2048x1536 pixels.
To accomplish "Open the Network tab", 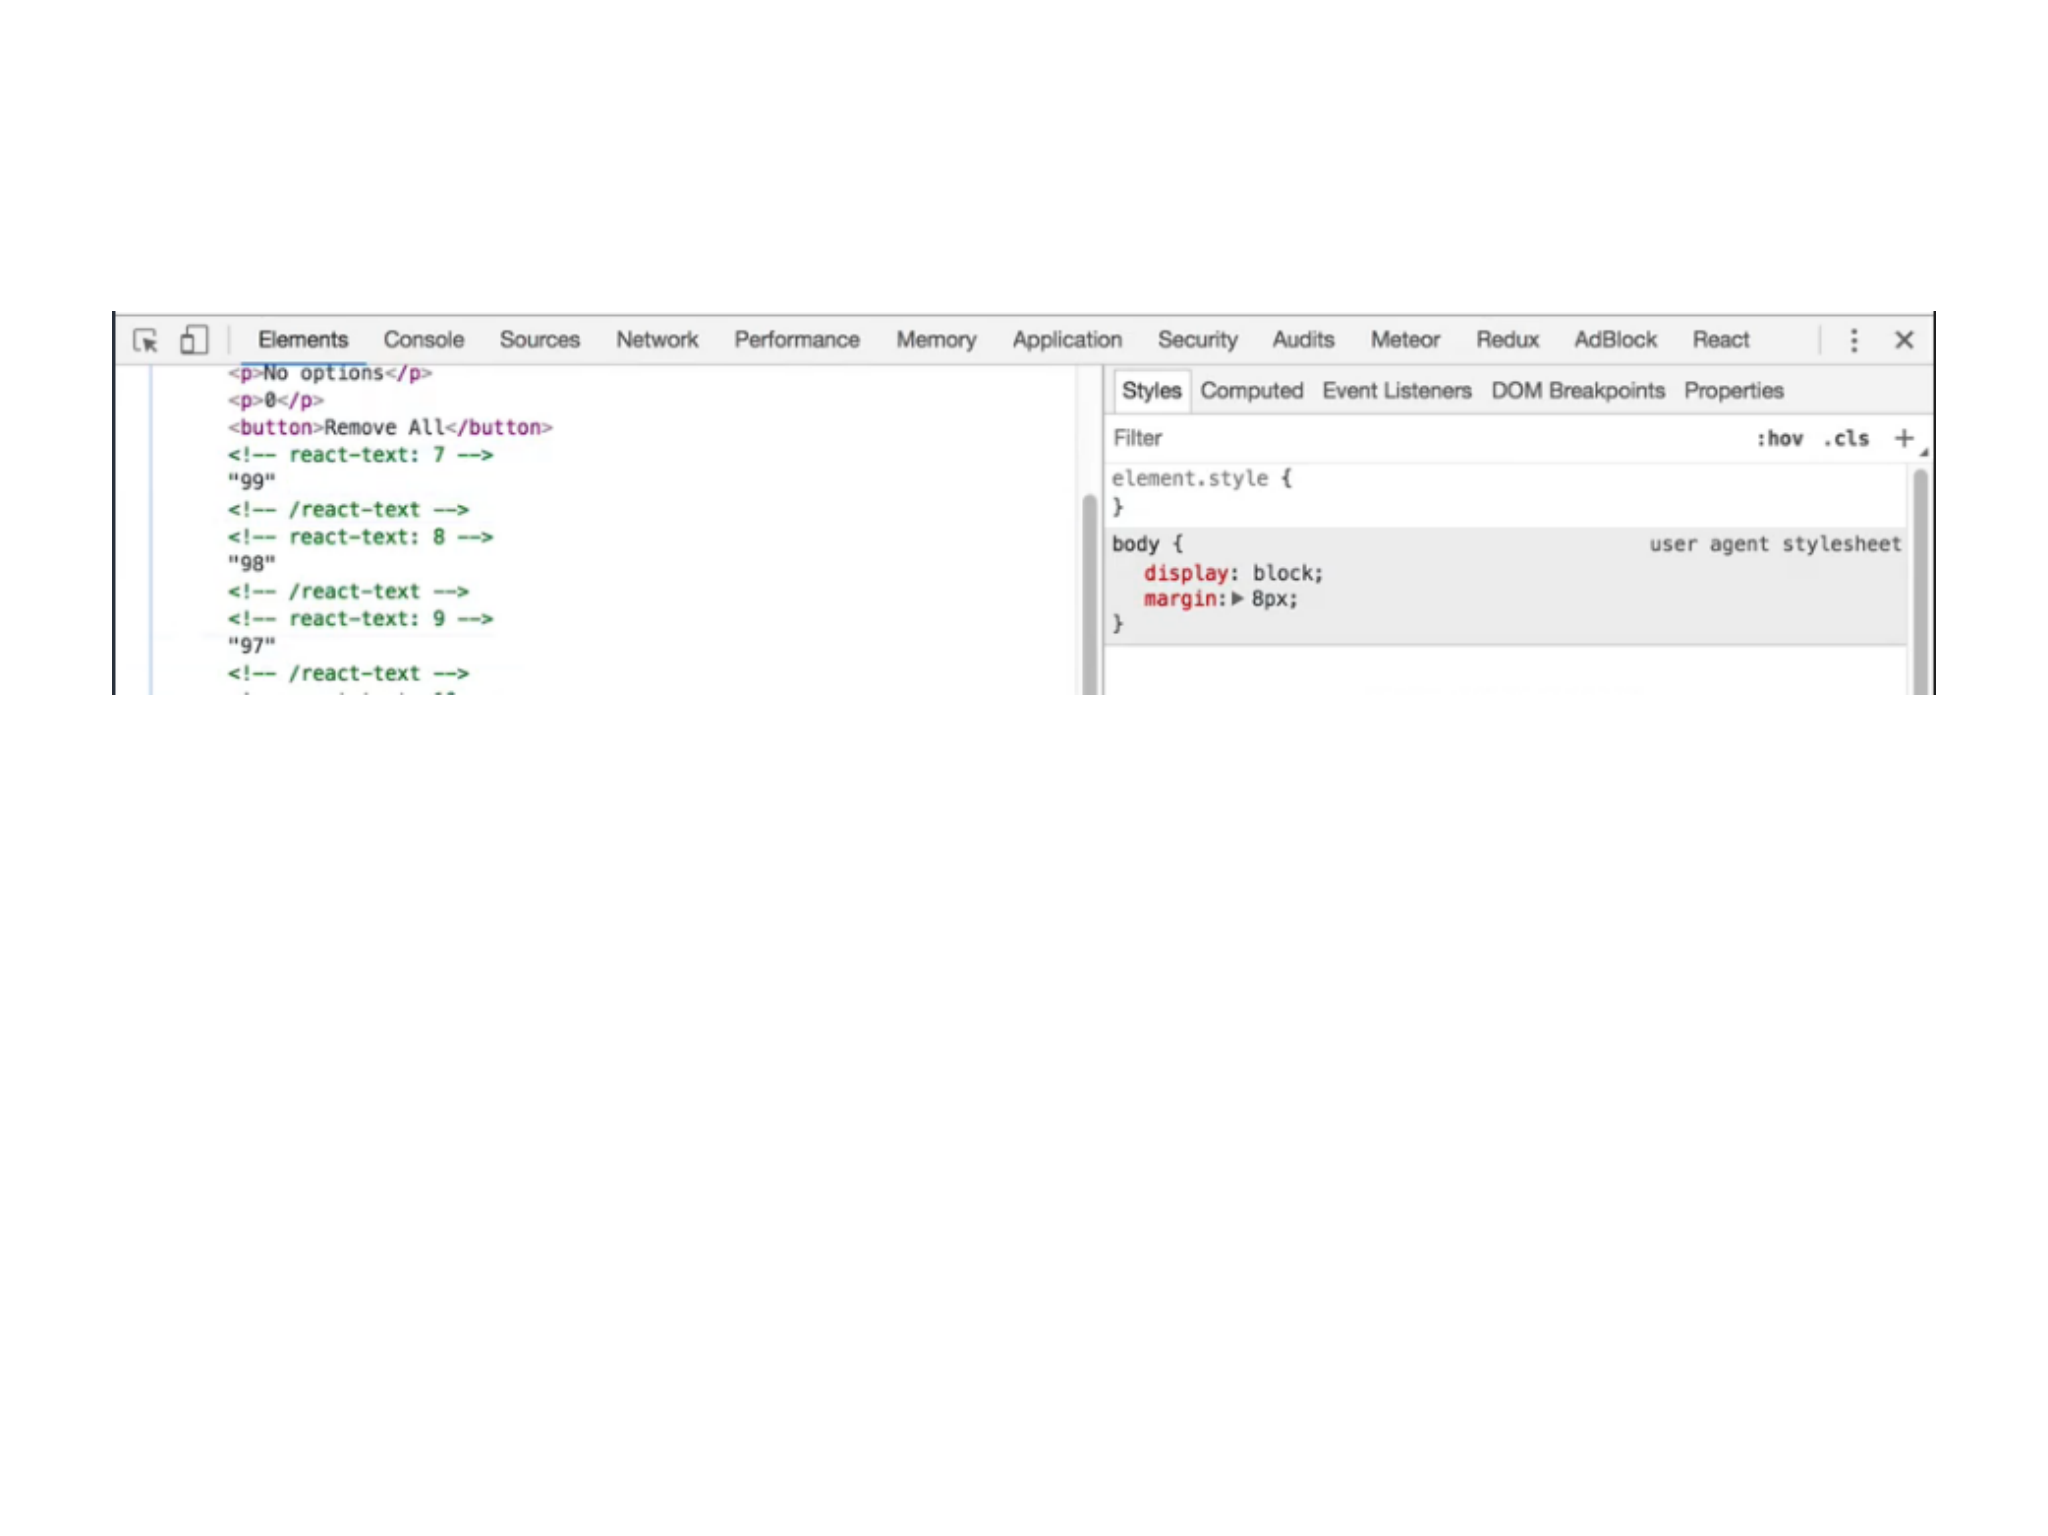I will [x=656, y=340].
